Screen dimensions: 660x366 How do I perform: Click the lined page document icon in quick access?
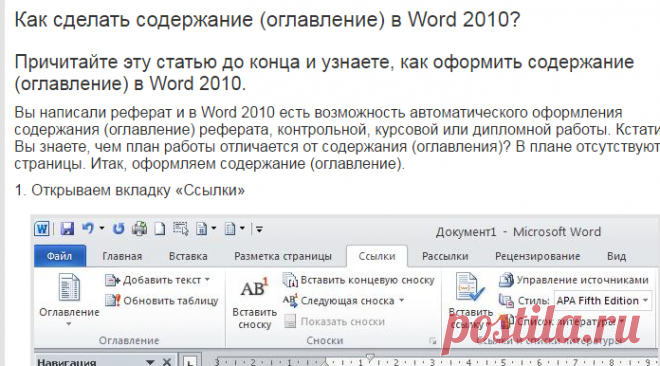[x=230, y=229]
